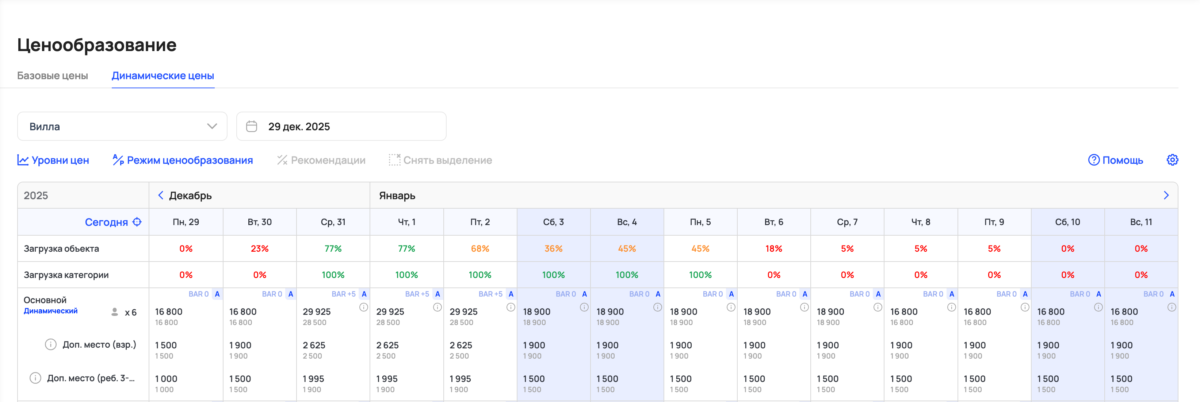The height and width of the screenshot is (402, 1200).
Task: Switch to the Базовые цены tab
Action: pos(52,76)
